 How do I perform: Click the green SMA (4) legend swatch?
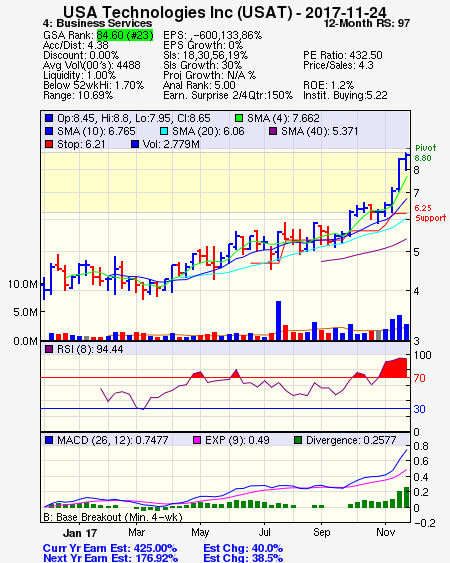tap(238, 118)
